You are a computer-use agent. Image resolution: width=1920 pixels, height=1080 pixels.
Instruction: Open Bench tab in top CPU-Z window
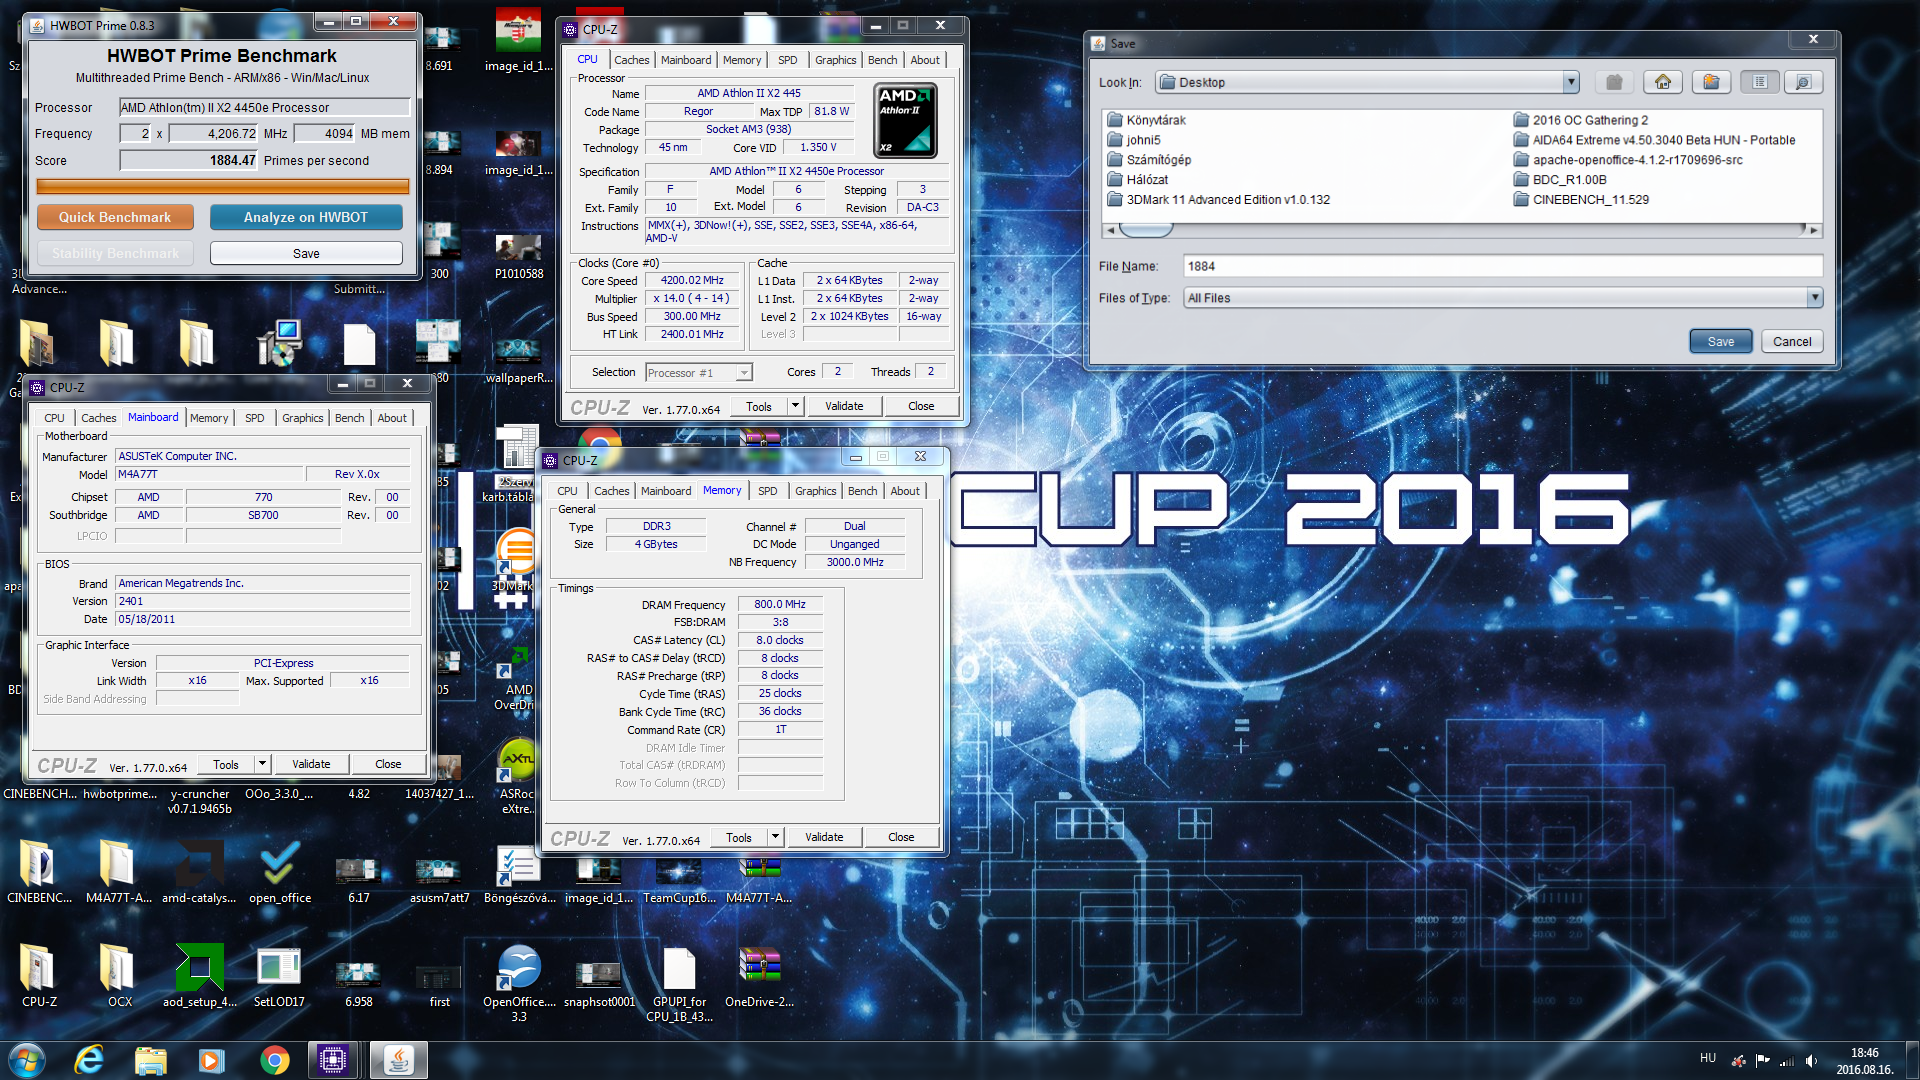[x=882, y=60]
